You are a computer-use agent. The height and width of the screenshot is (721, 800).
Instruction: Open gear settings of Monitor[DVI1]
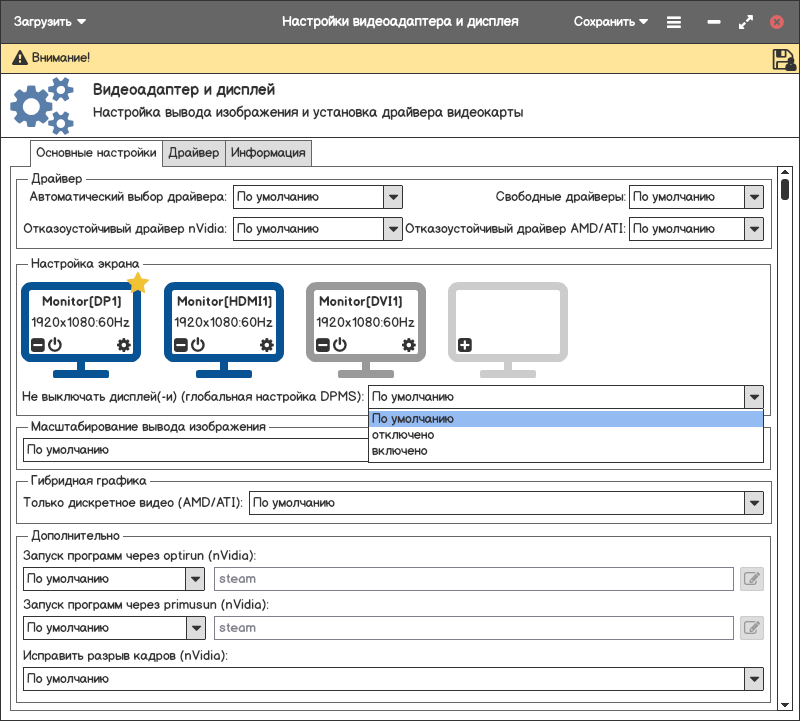point(409,345)
